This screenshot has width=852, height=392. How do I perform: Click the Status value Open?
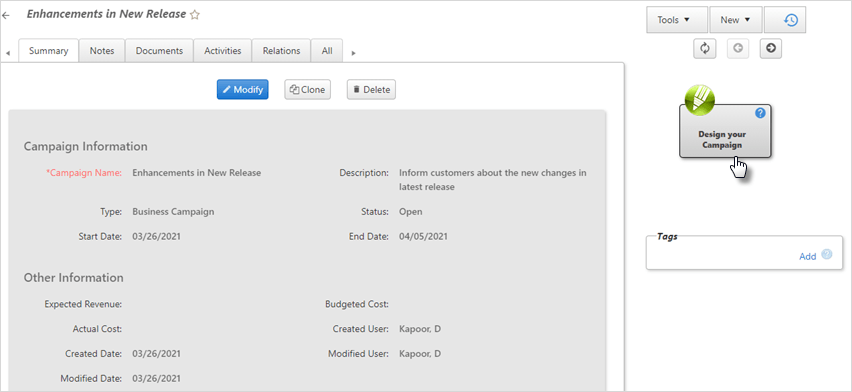[x=411, y=212]
